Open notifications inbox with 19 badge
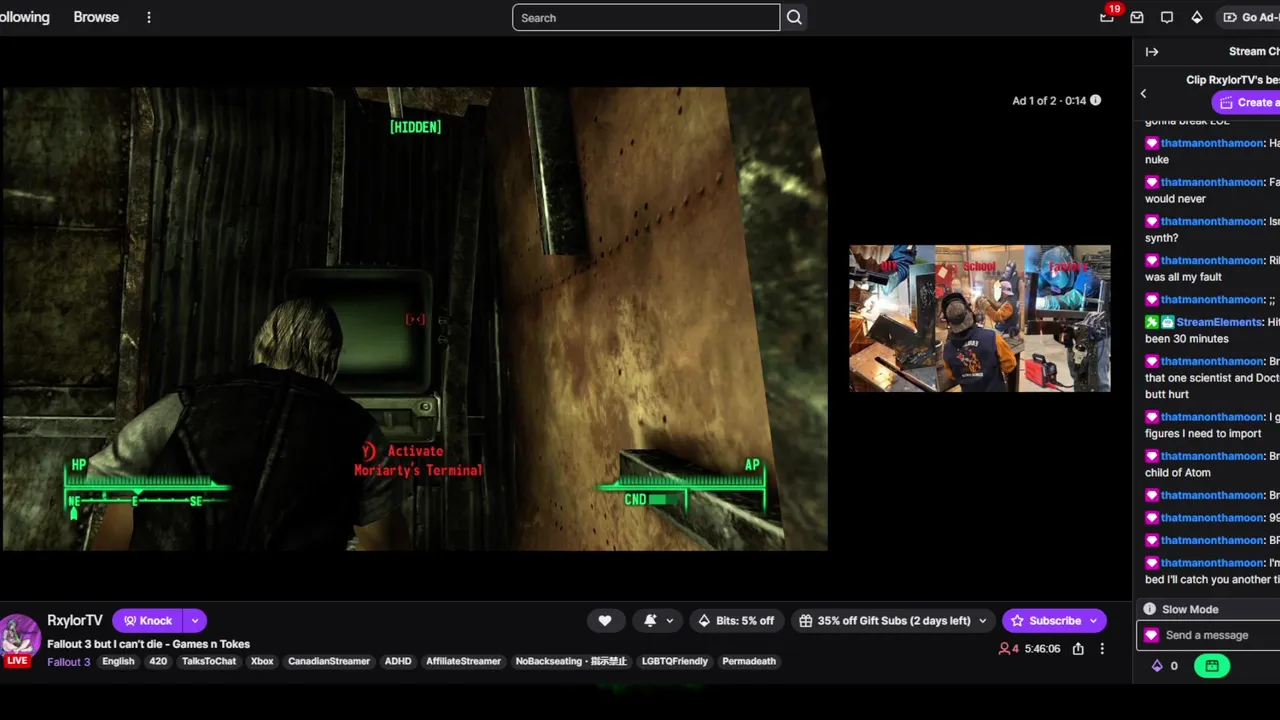 [x=1107, y=17]
